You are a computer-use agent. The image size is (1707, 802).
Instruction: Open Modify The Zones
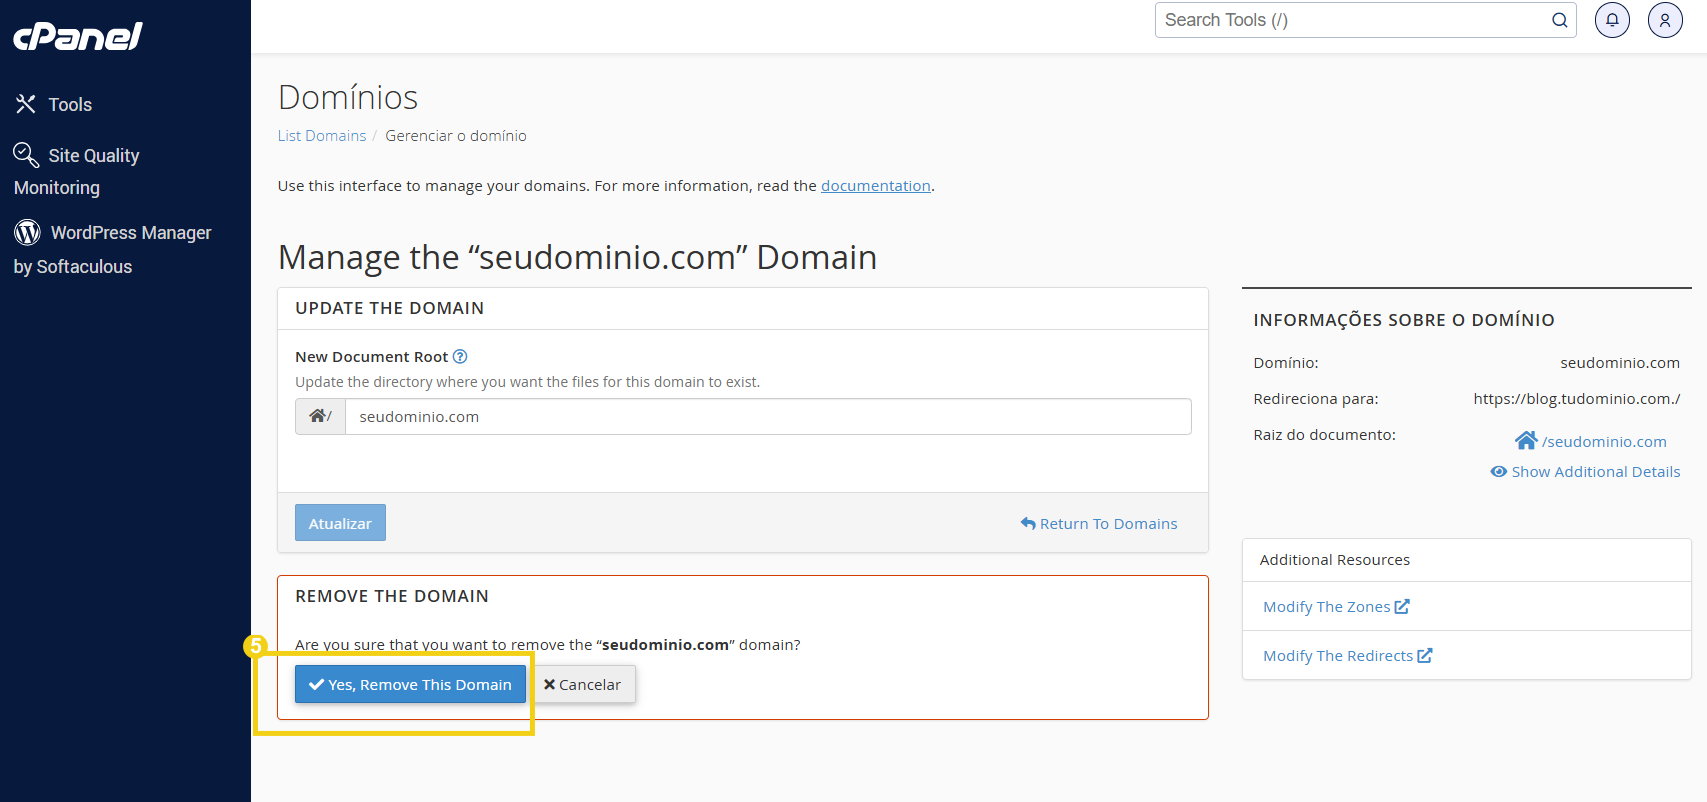[x=1336, y=607]
